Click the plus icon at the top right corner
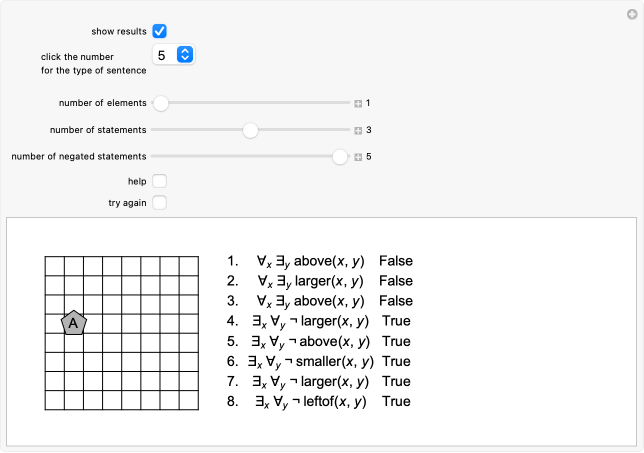The image size is (644, 453). point(630,13)
